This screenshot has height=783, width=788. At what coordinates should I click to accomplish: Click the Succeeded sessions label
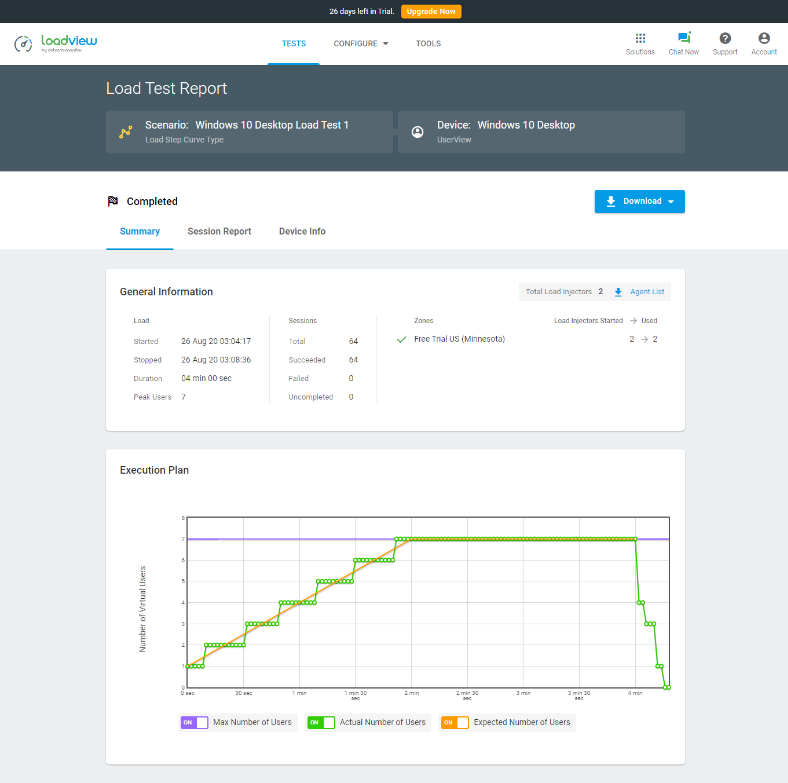[x=307, y=360]
